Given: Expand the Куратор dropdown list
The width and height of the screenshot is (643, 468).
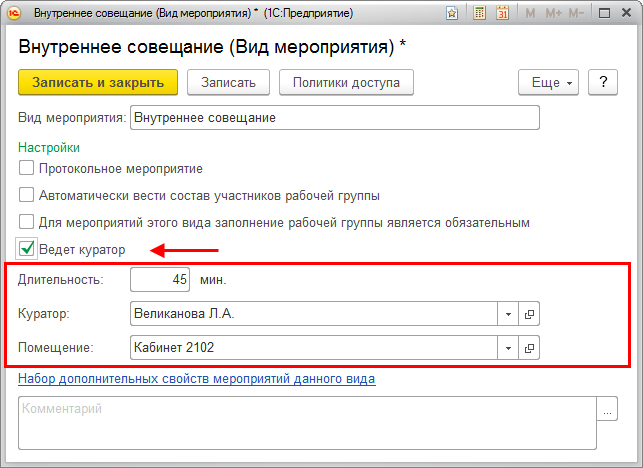Looking at the screenshot, I should coord(508,314).
